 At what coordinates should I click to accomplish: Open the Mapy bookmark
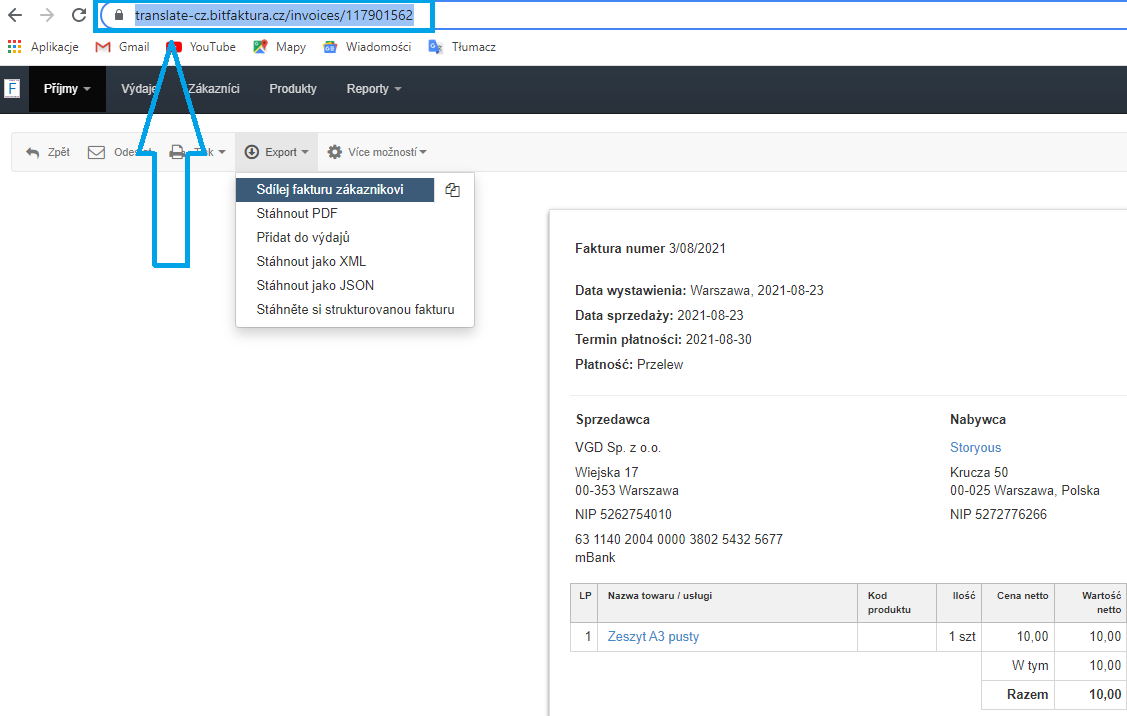coord(280,47)
